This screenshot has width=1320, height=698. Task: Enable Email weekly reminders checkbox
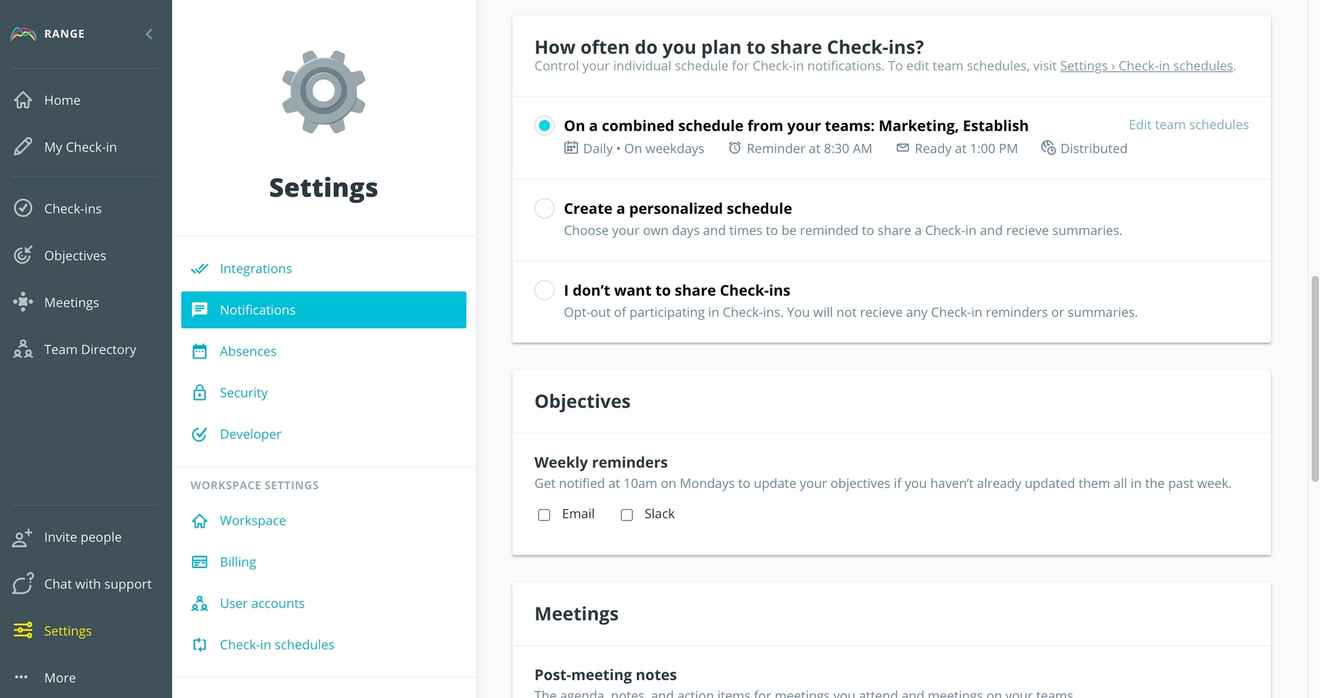(x=544, y=515)
